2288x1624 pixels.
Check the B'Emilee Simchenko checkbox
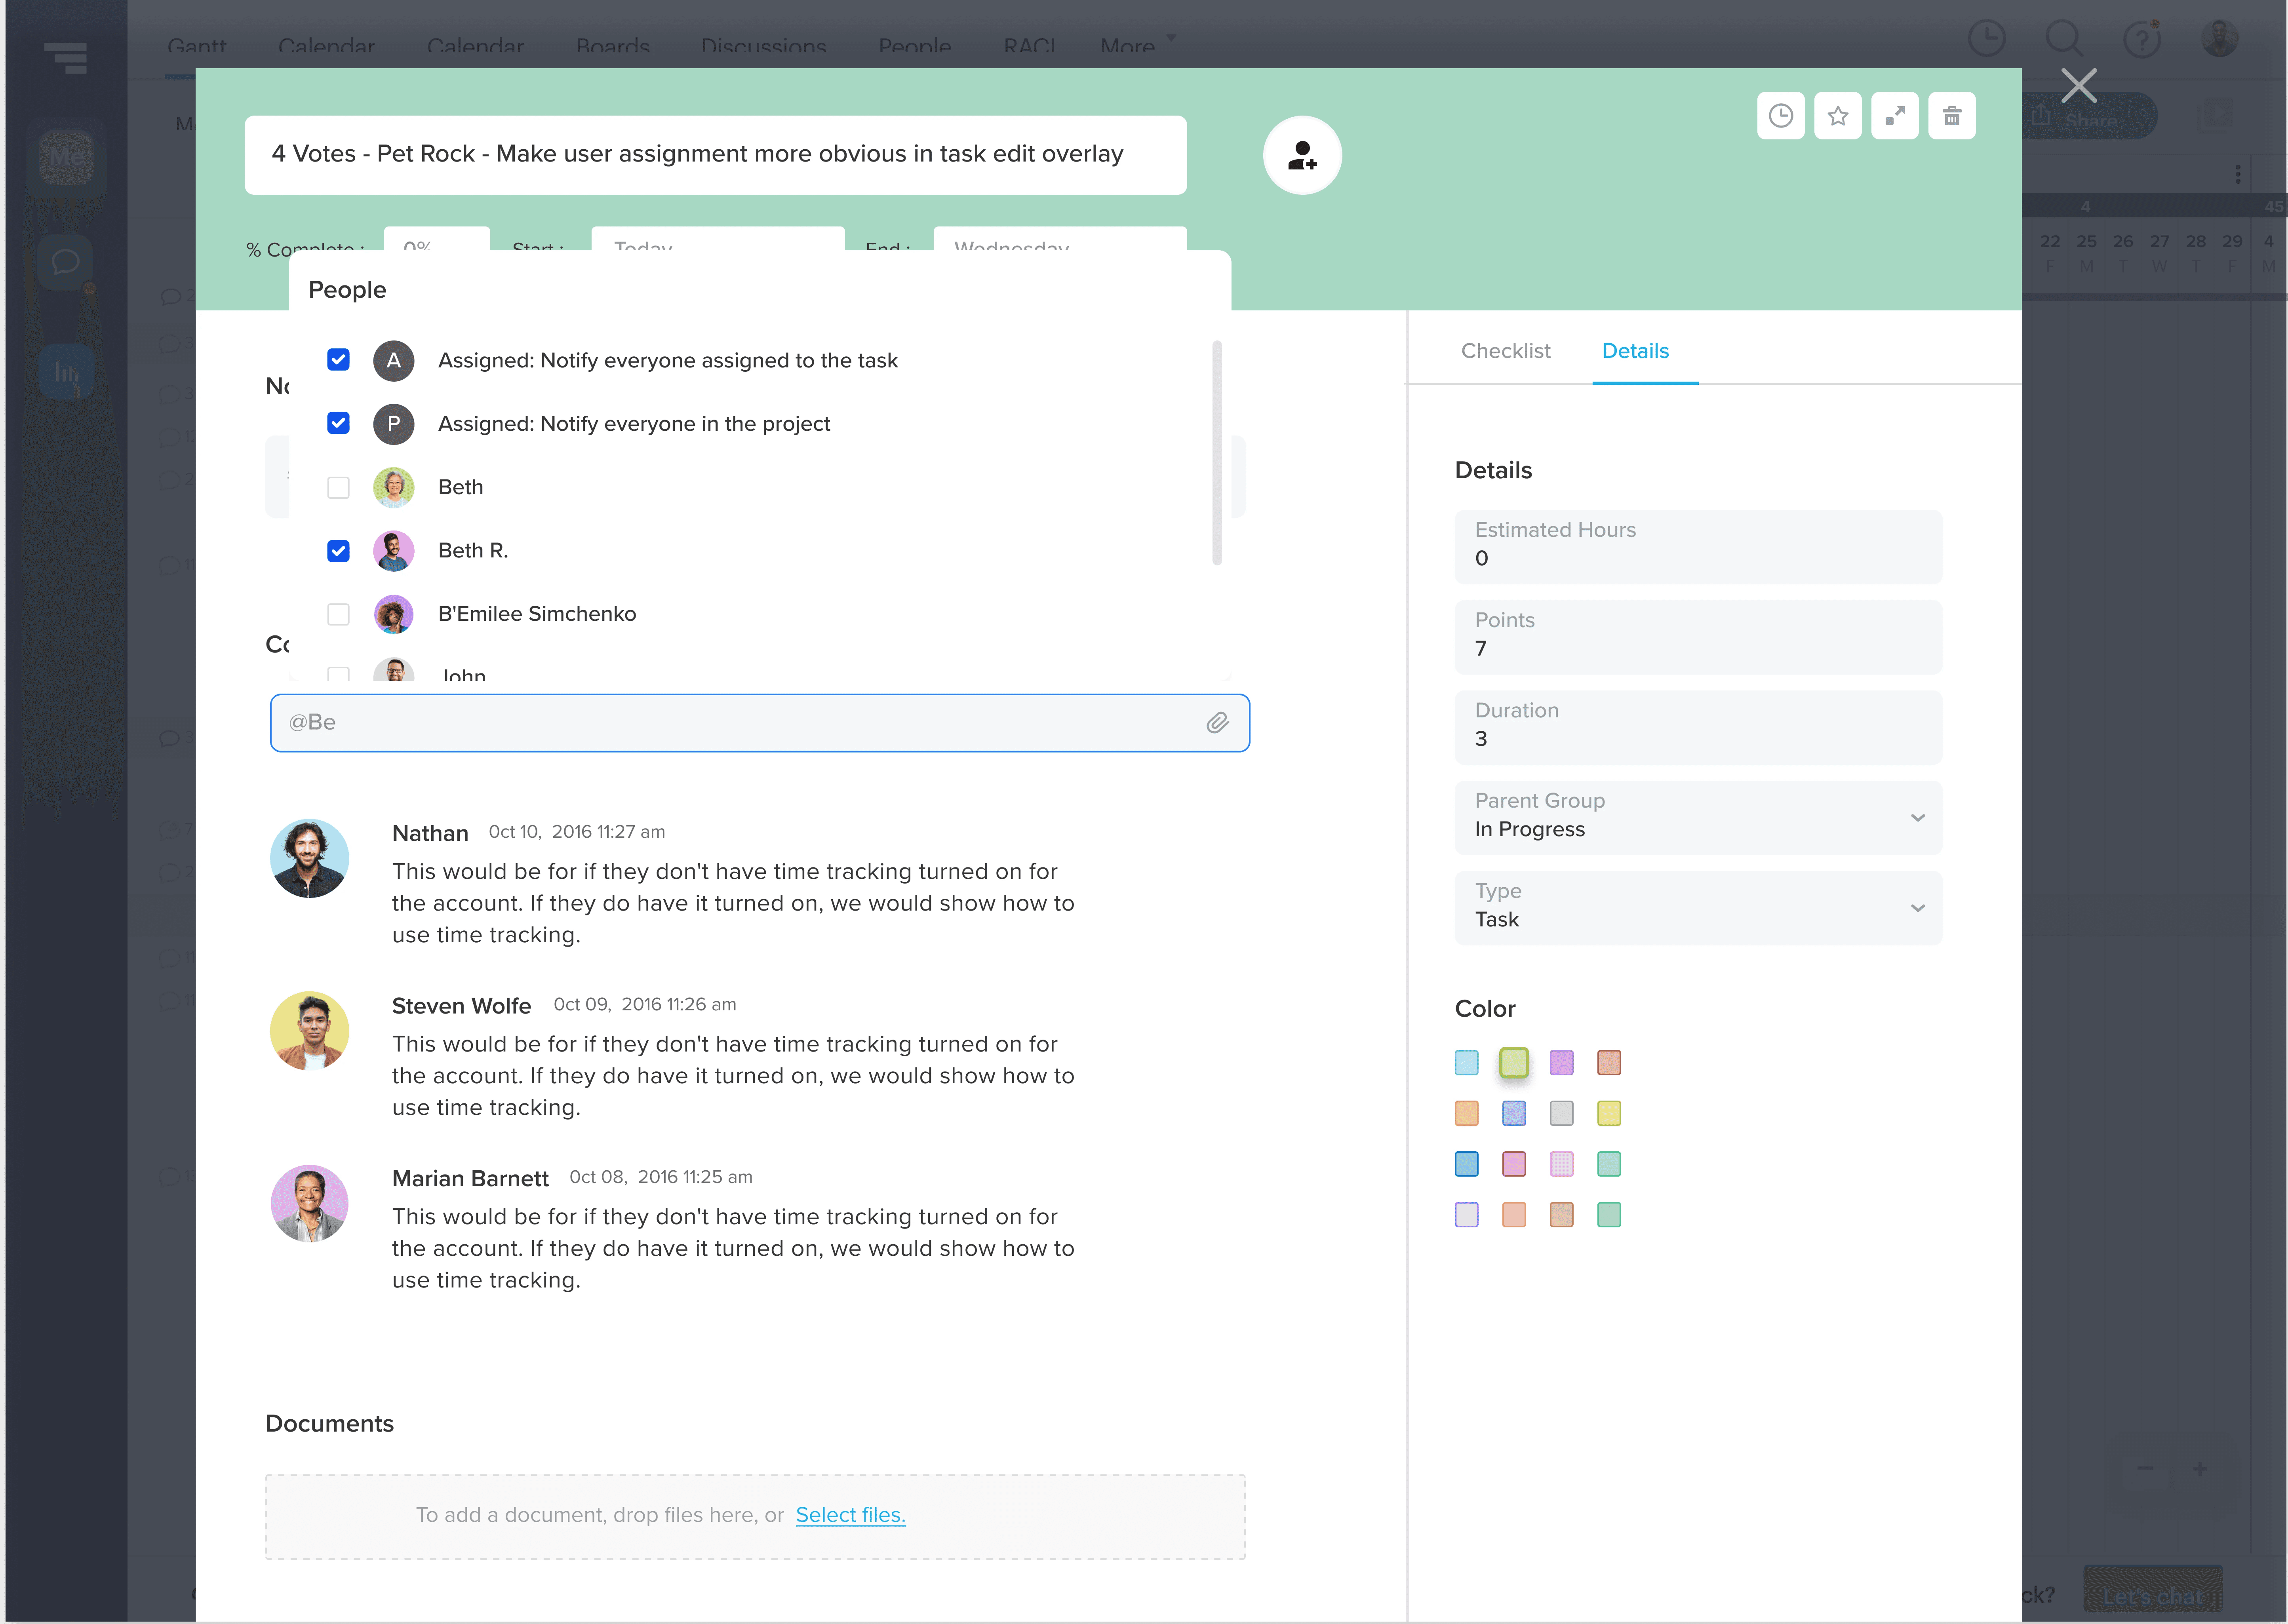[338, 614]
